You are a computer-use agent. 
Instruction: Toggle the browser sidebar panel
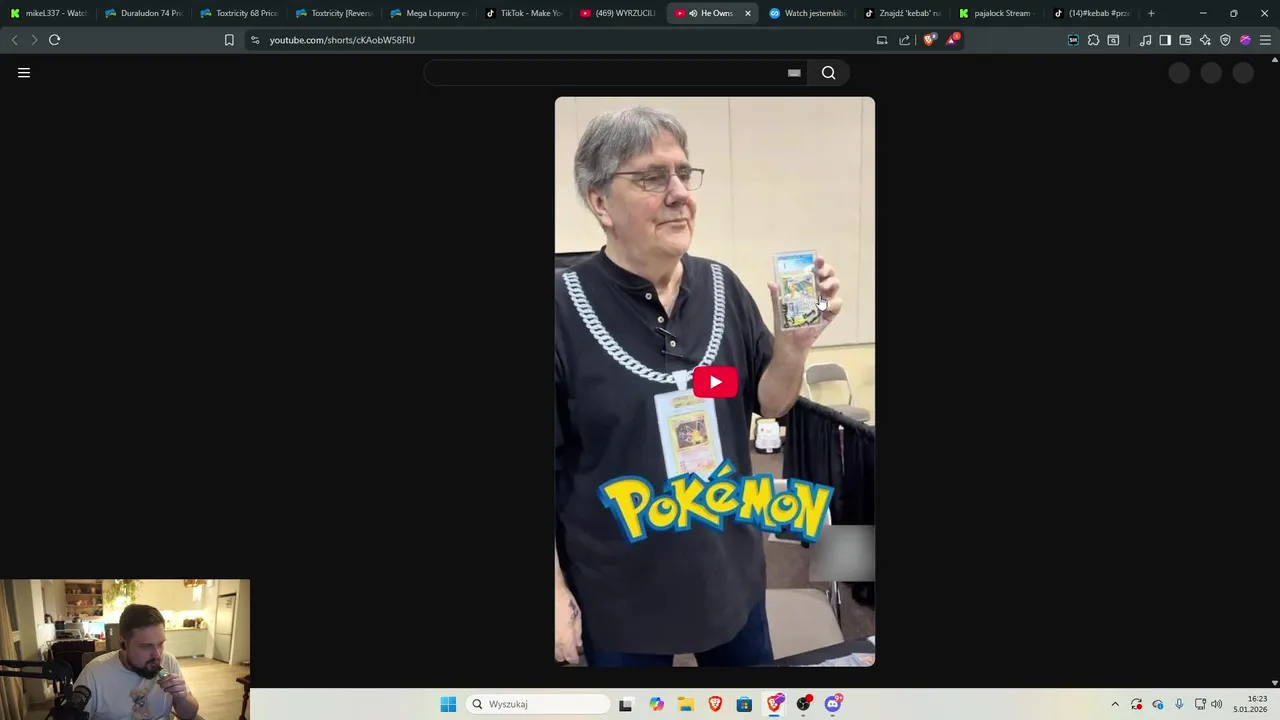click(1165, 40)
